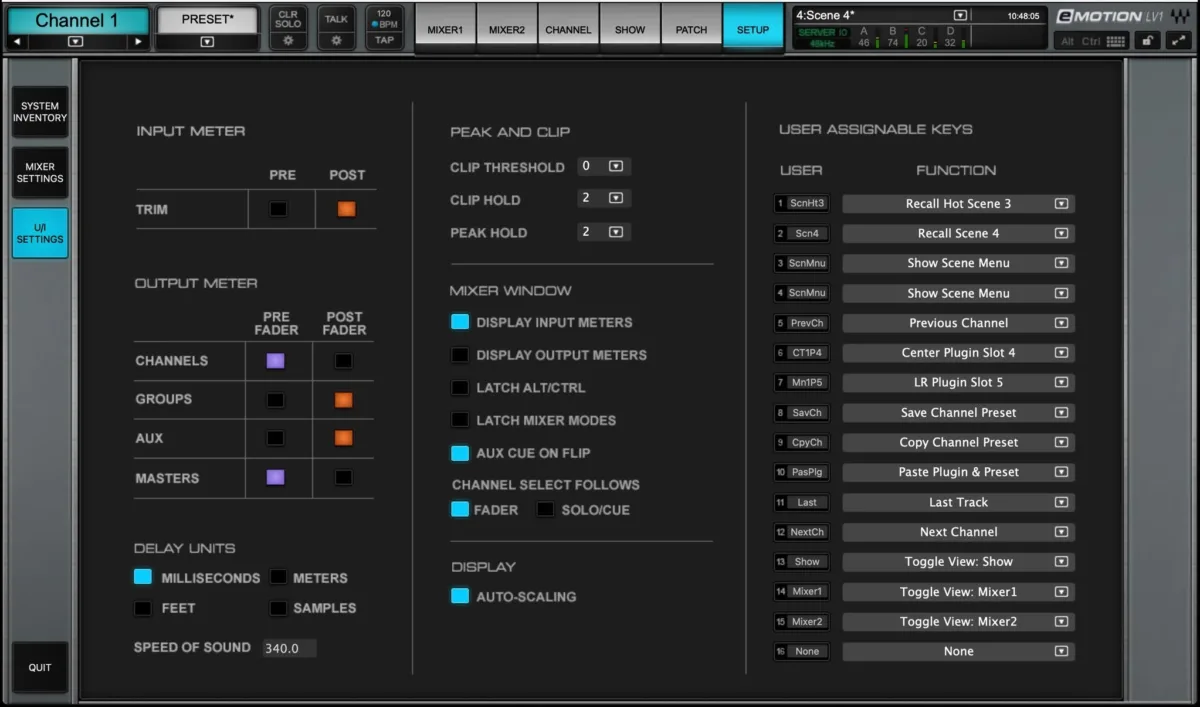Toggle GROUPS post fader orange box
1200x707 pixels.
coord(343,400)
